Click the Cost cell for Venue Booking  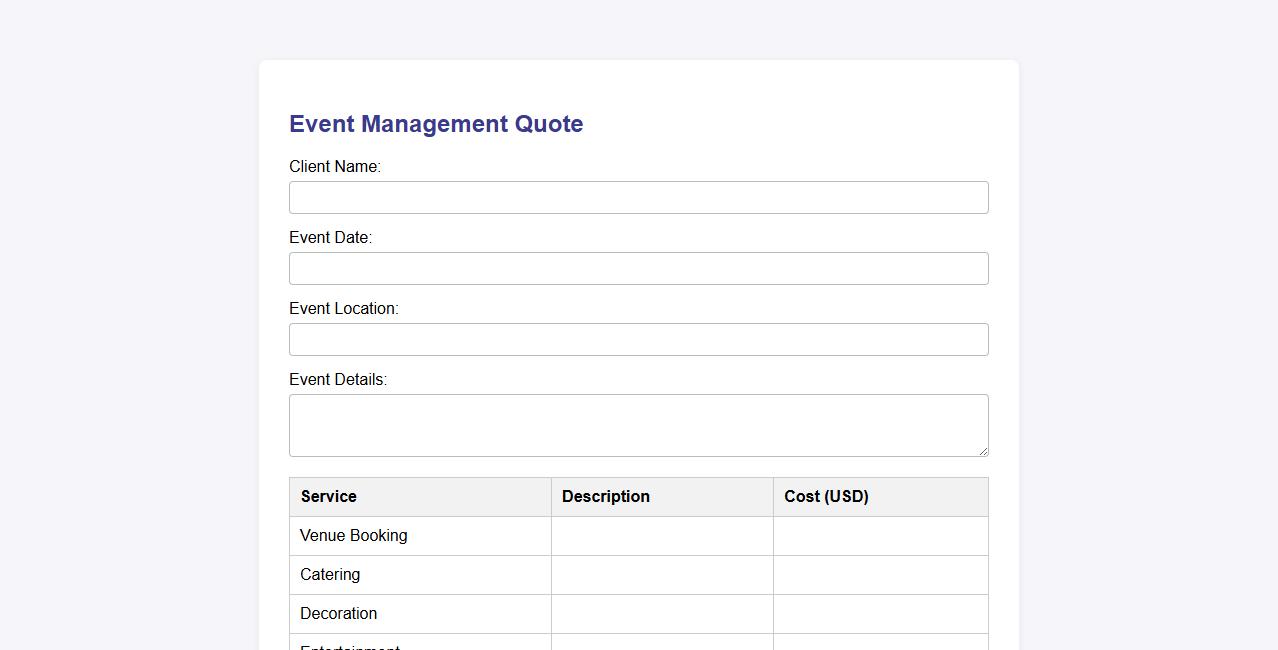click(880, 536)
